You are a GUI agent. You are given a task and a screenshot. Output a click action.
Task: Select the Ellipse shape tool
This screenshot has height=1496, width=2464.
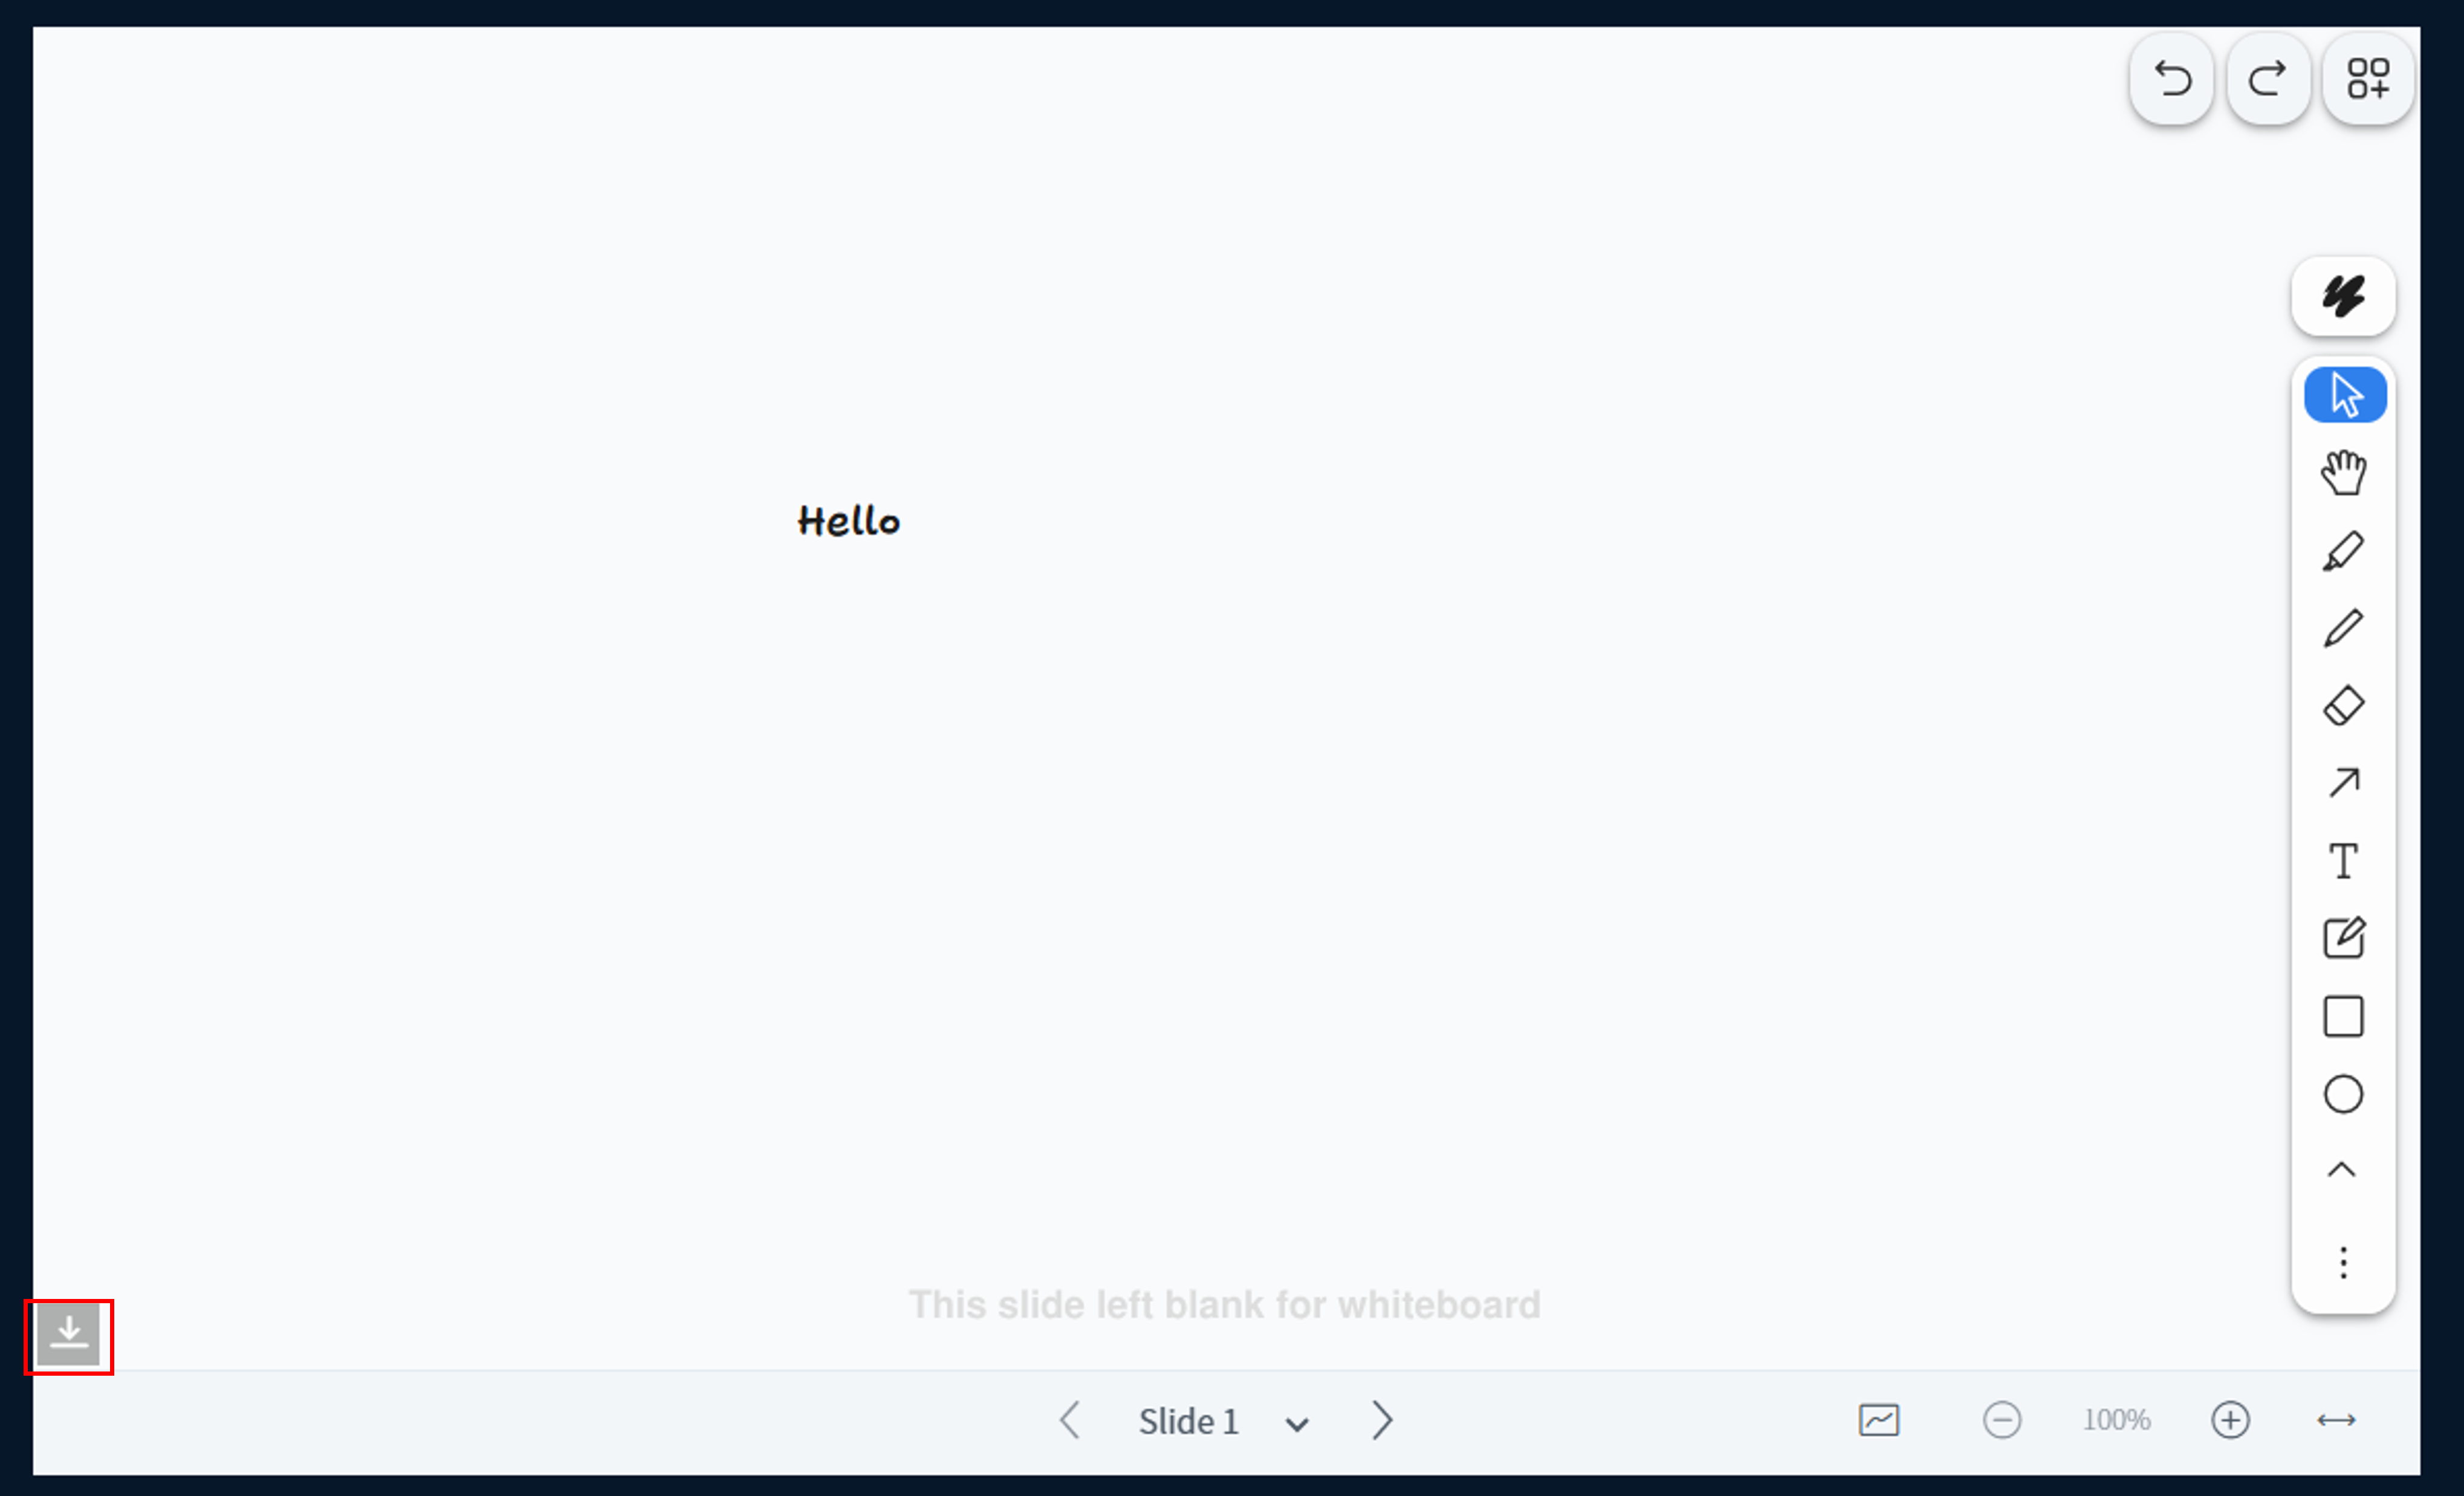tap(2343, 1094)
